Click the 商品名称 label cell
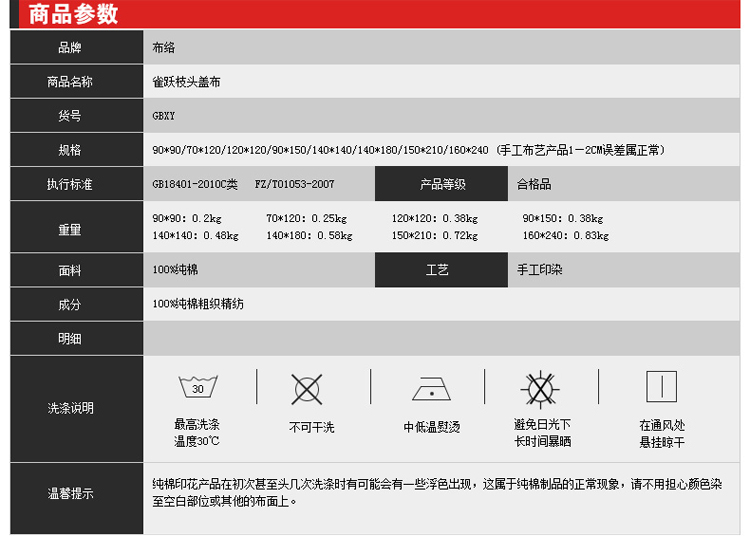 pos(77,81)
